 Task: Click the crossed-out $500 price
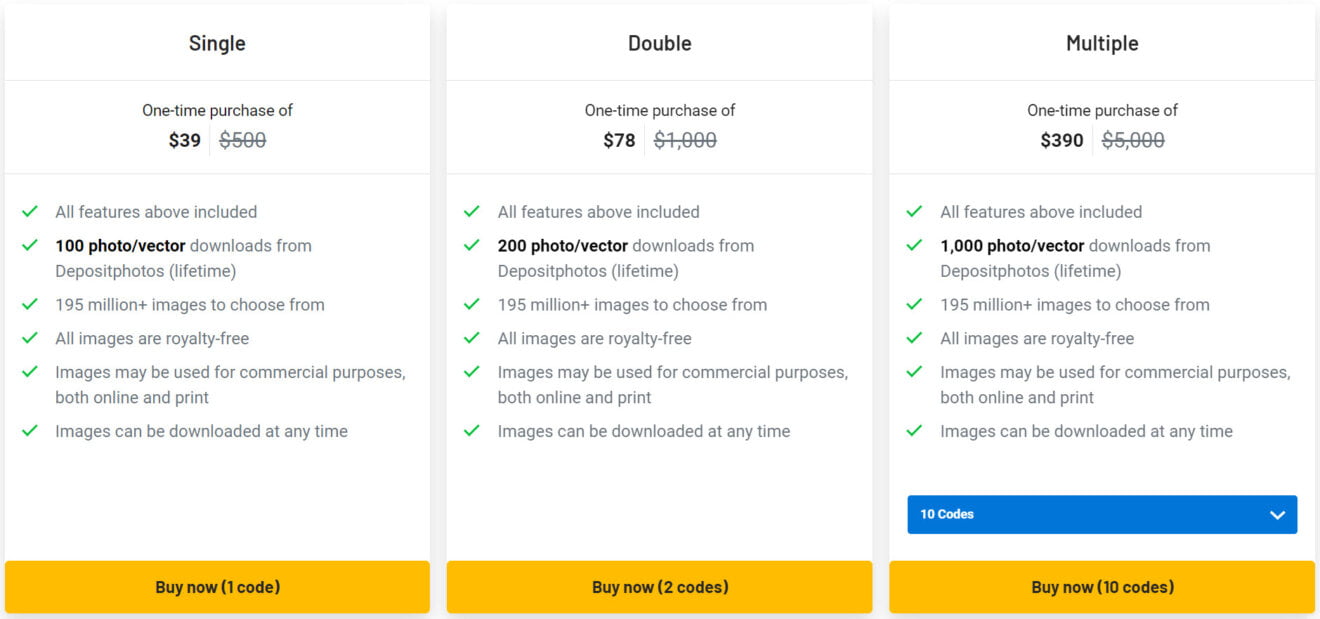(x=241, y=140)
